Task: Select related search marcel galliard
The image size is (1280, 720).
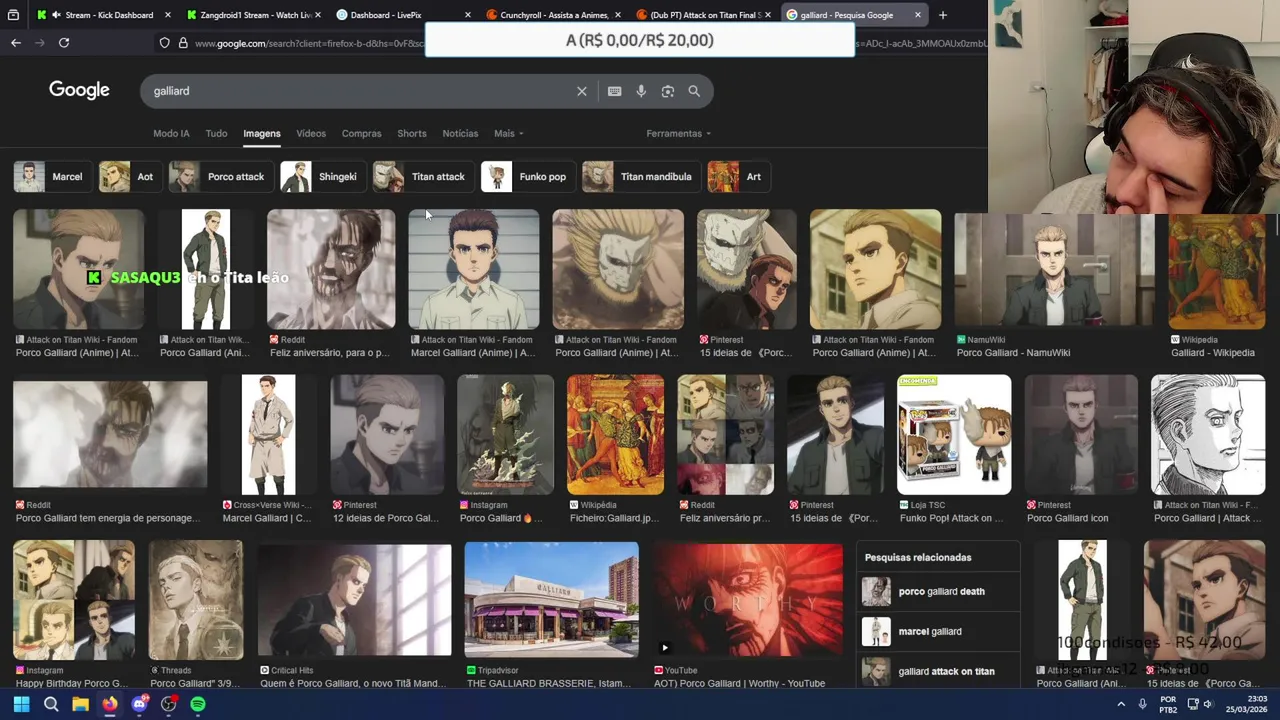Action: [x=940, y=632]
